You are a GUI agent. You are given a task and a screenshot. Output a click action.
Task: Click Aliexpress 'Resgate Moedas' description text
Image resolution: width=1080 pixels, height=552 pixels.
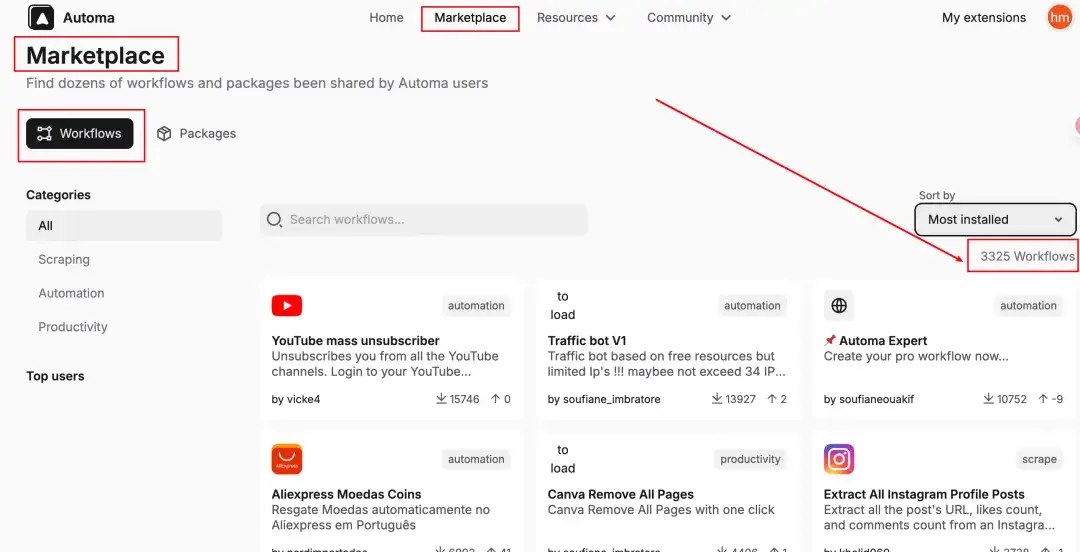tap(381, 518)
